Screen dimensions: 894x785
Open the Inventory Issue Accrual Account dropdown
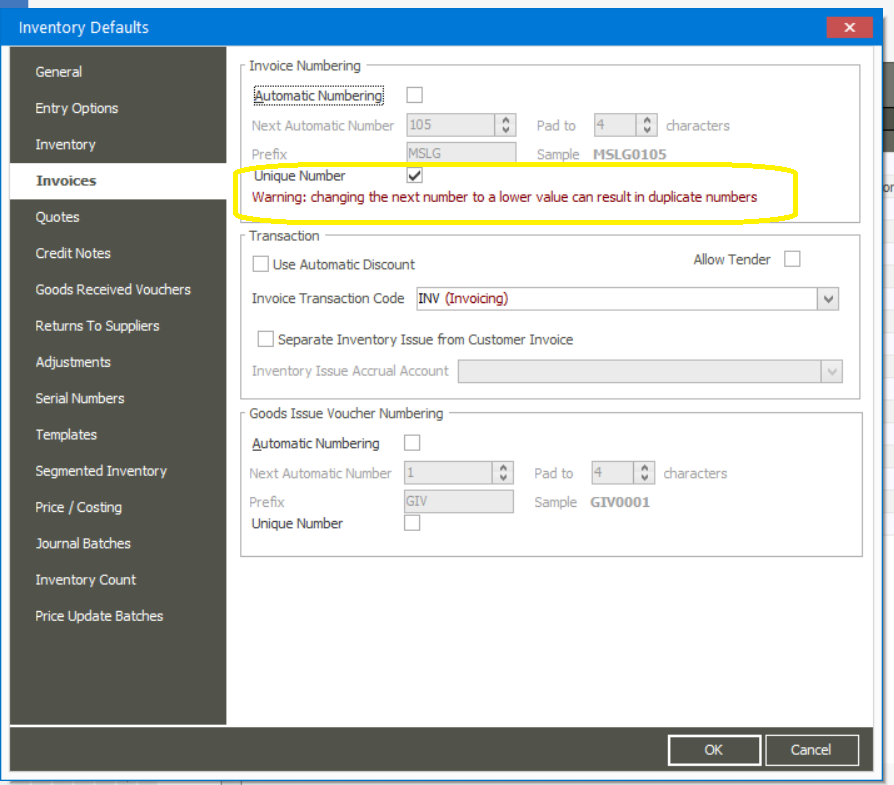point(833,371)
